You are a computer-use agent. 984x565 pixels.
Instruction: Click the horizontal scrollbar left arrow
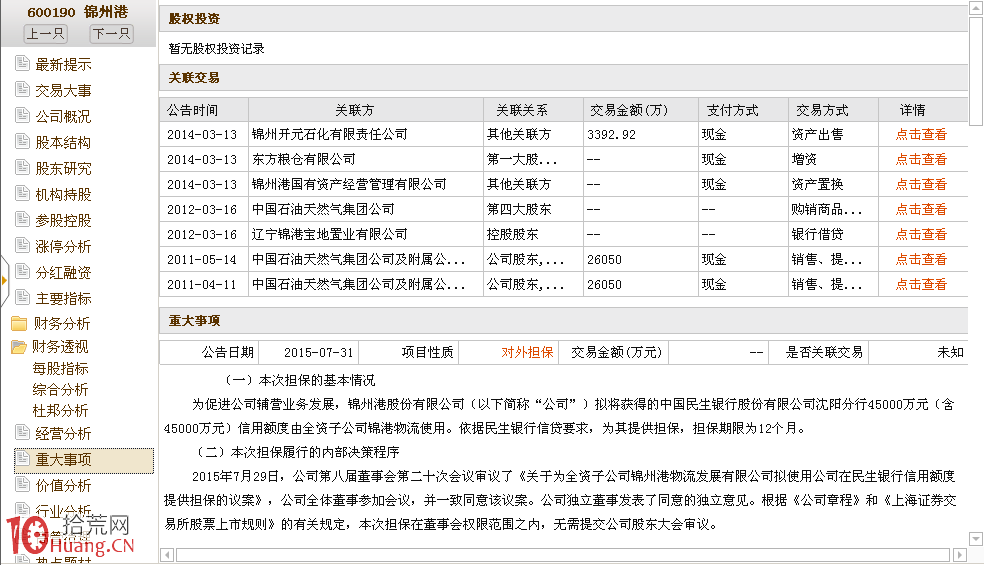[x=167, y=555]
